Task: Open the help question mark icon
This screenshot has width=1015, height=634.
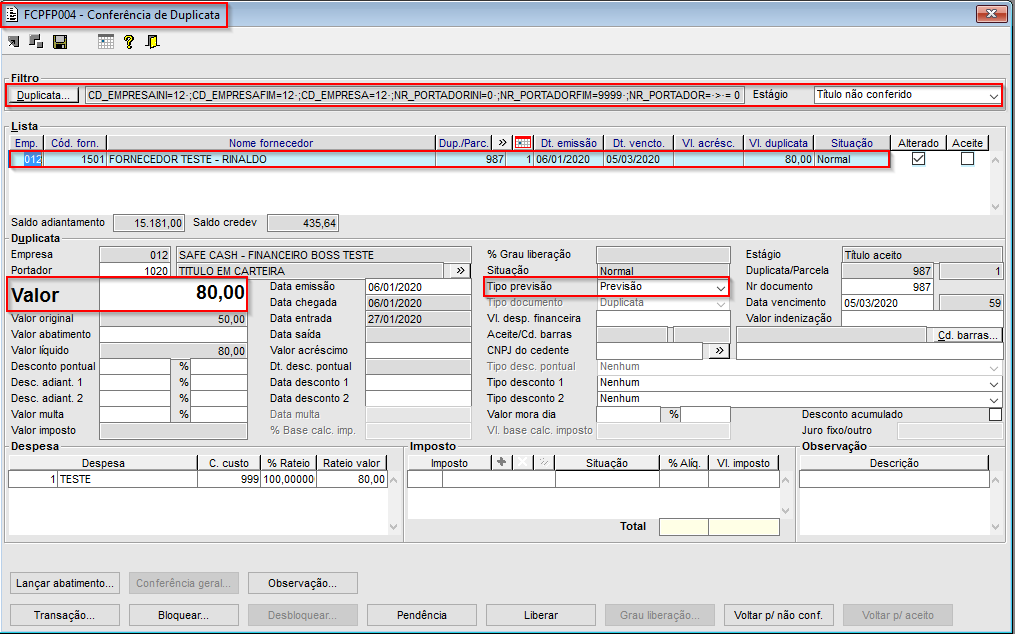Action: point(129,42)
